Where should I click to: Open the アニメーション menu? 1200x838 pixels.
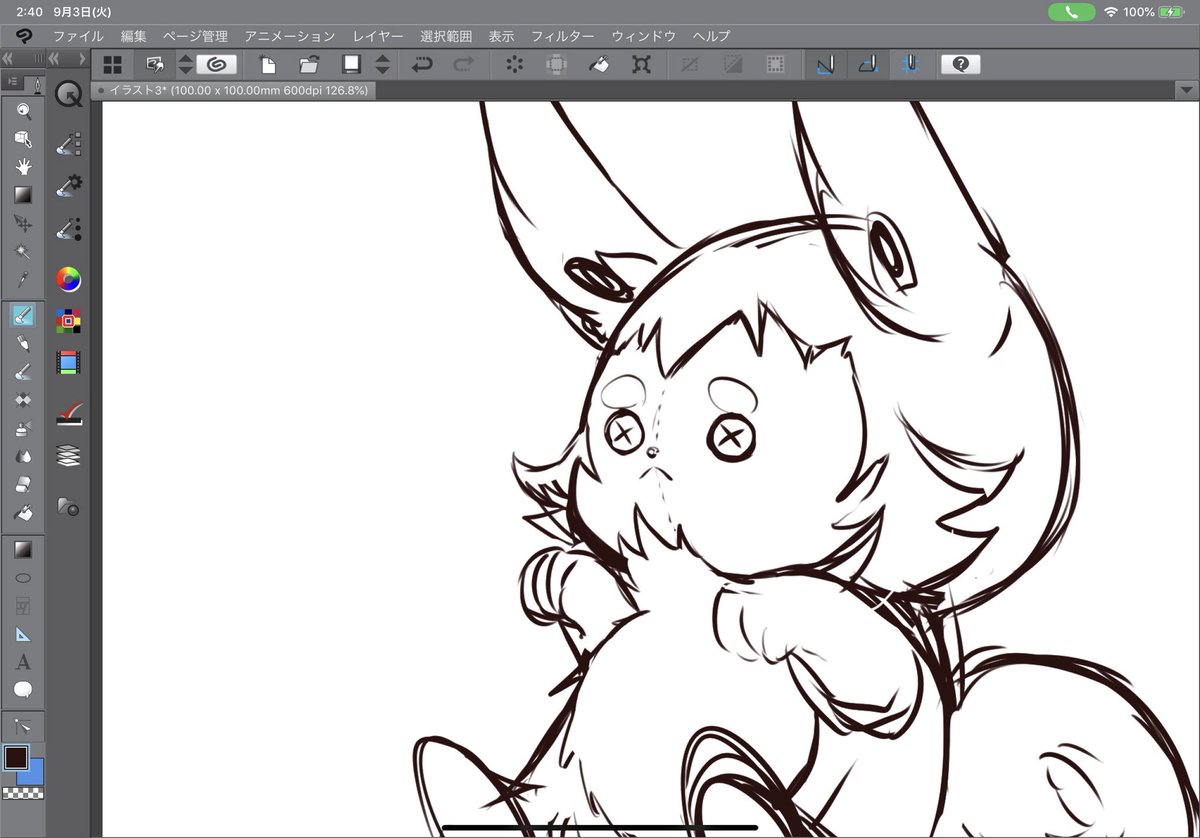point(290,36)
